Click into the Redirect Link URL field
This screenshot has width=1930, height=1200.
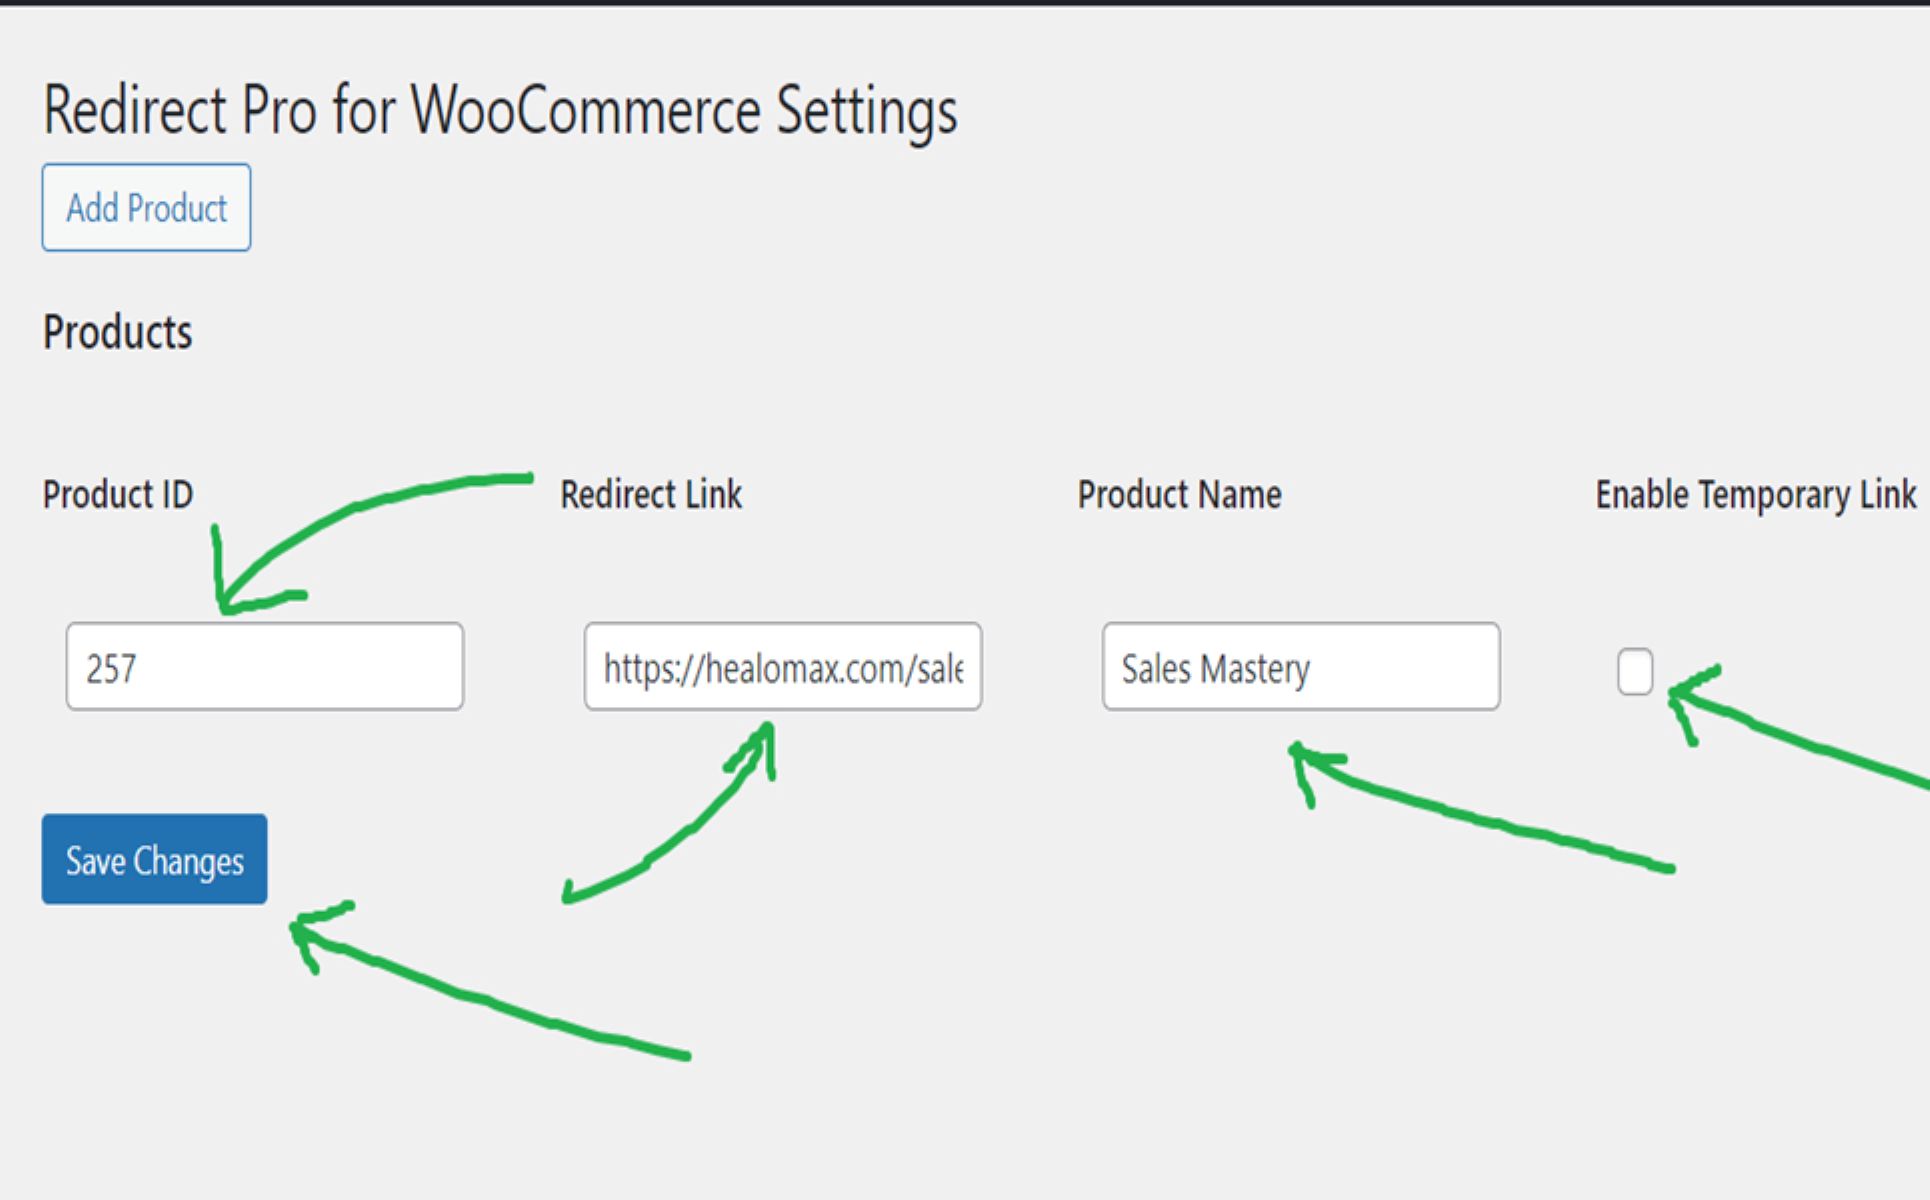click(782, 667)
